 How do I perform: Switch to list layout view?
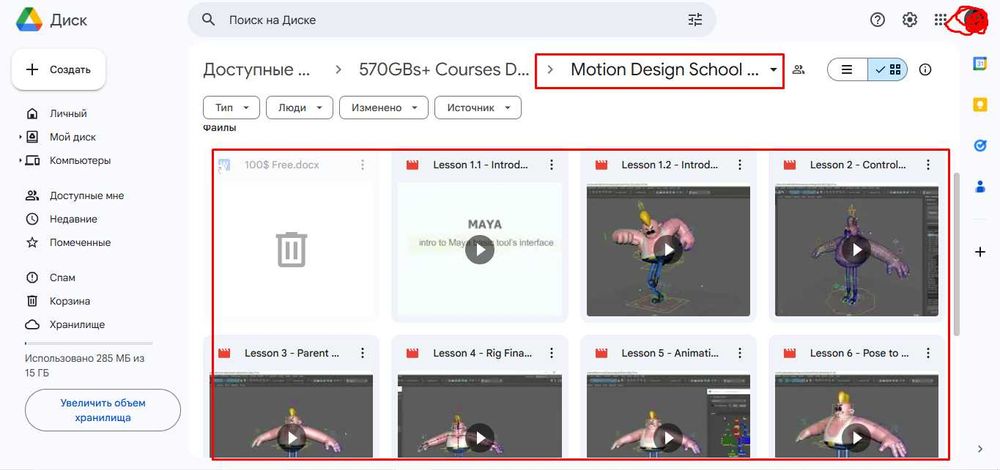(847, 70)
